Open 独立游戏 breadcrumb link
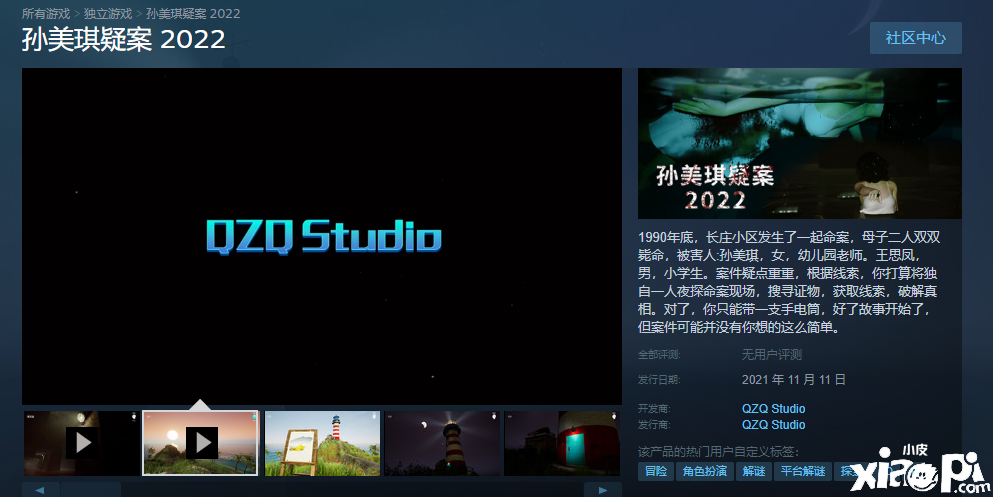This screenshot has height=497, width=993. click(108, 13)
